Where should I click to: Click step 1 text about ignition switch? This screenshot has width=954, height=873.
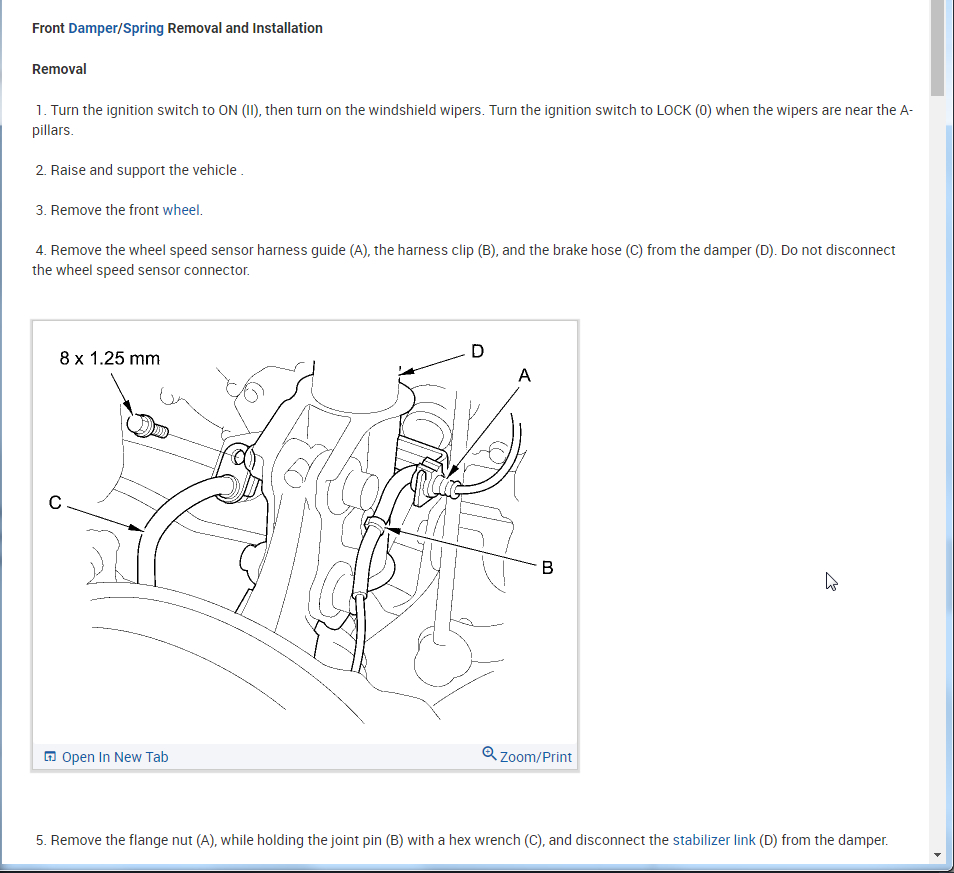click(472, 120)
